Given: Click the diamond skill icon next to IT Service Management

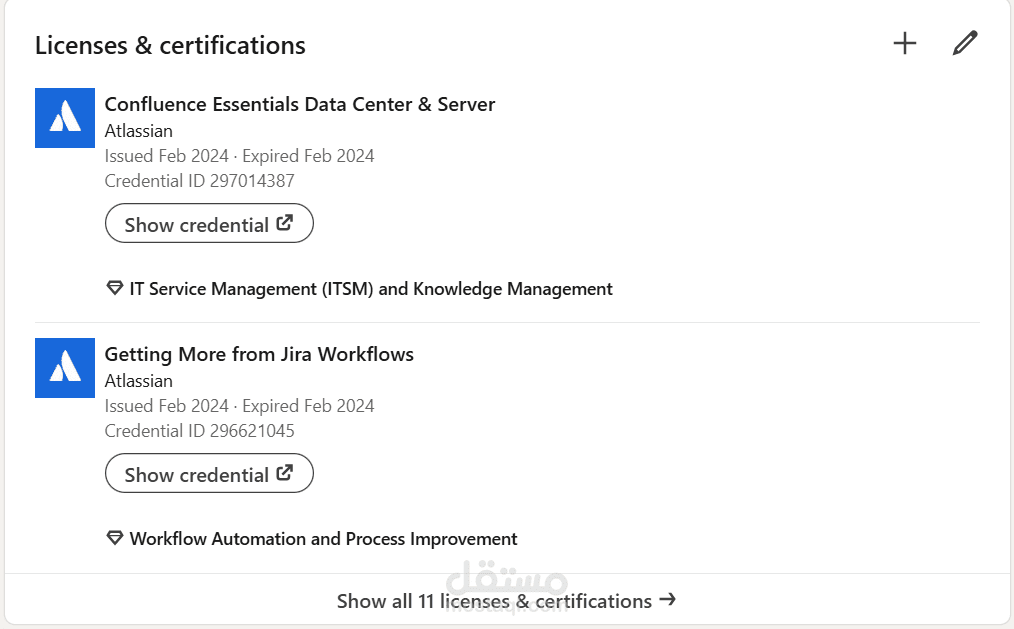Looking at the screenshot, I should (114, 288).
